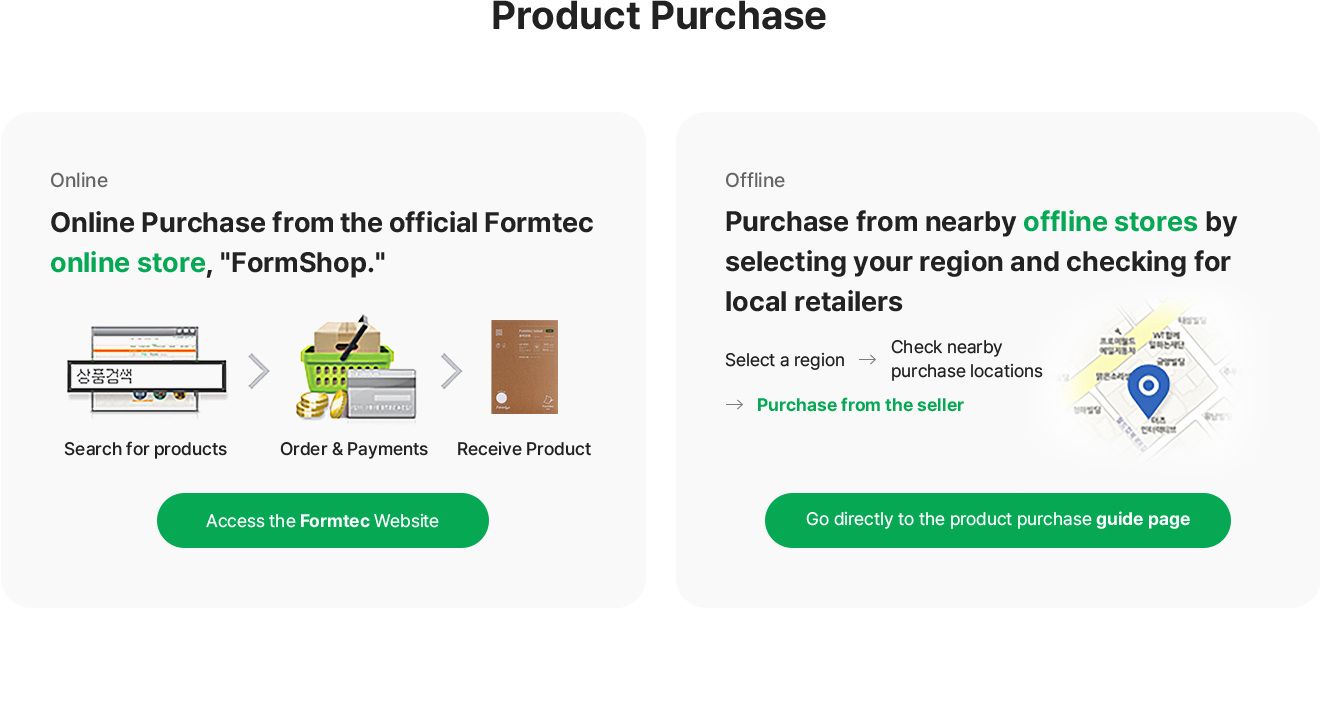Go directly to the product purchase guide page
This screenshot has height=707, width=1320.
coord(998,520)
